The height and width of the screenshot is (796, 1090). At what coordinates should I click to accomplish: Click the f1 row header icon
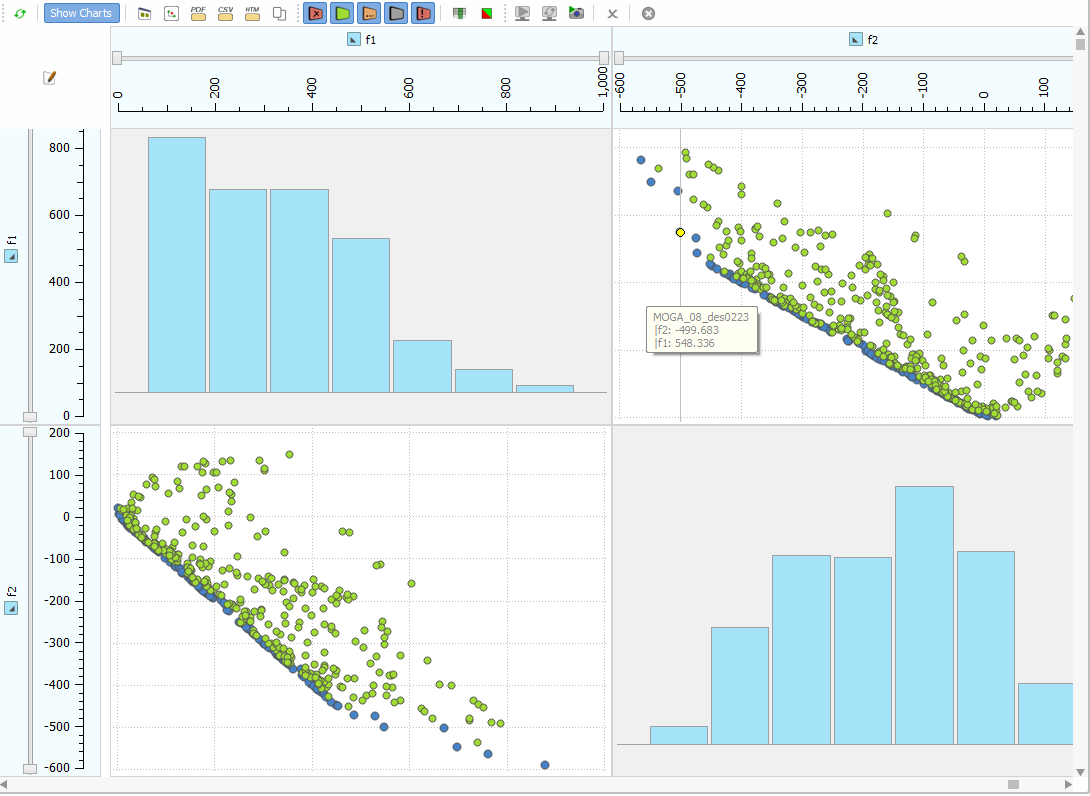point(10,257)
